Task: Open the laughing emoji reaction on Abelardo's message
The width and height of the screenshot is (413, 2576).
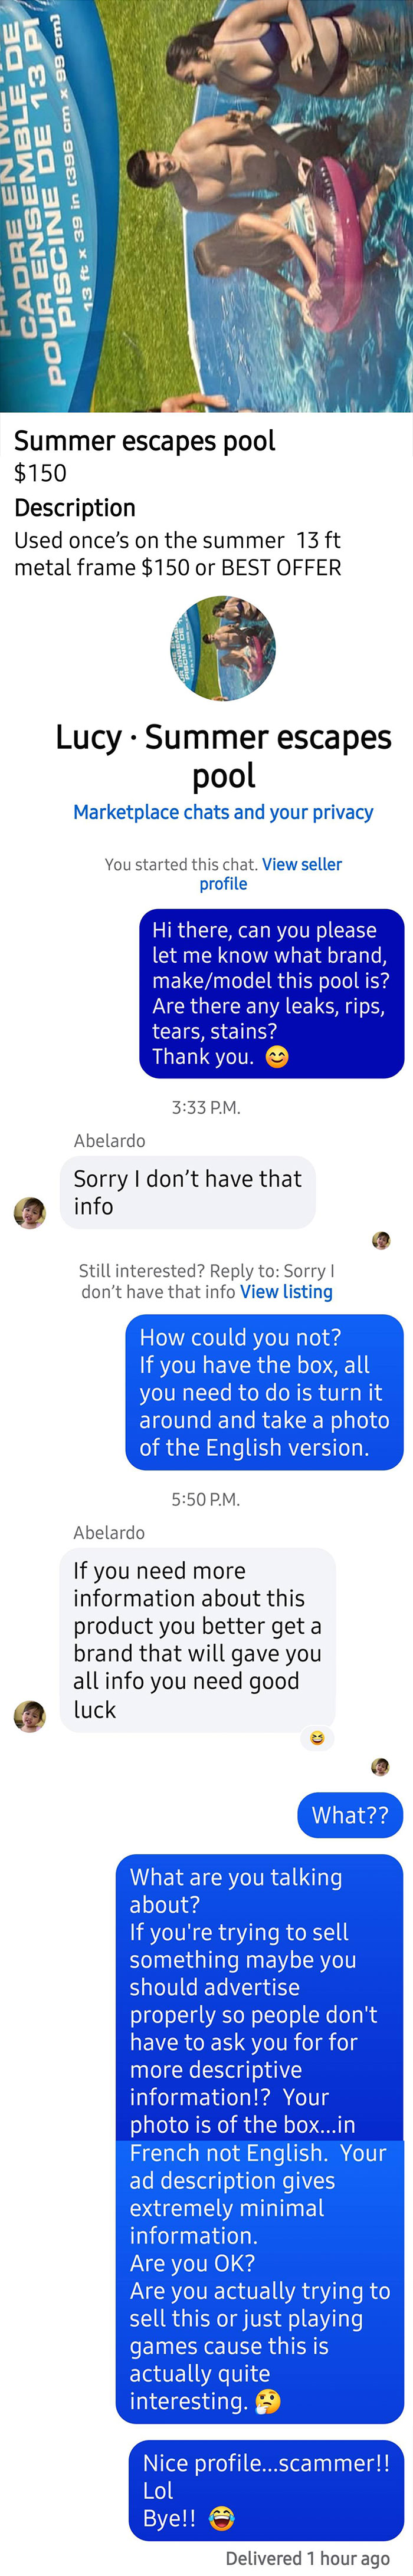Action: (x=317, y=1737)
